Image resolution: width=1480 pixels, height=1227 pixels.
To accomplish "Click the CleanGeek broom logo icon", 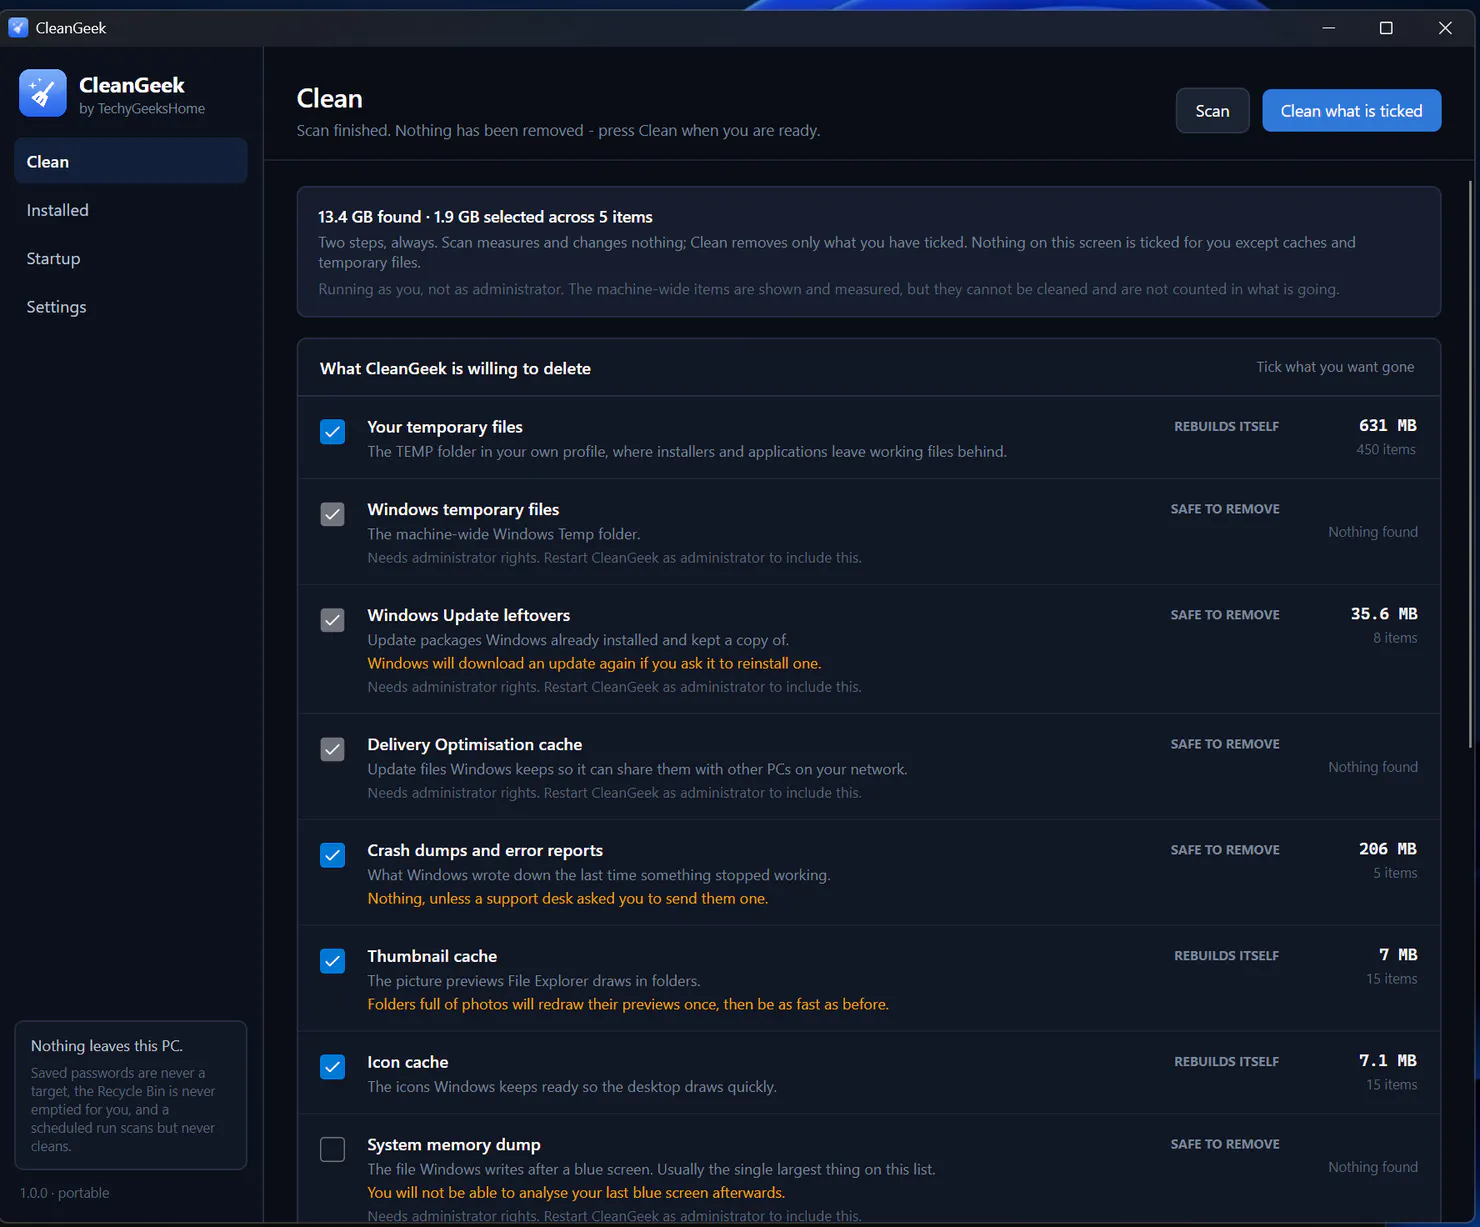I will (x=43, y=93).
